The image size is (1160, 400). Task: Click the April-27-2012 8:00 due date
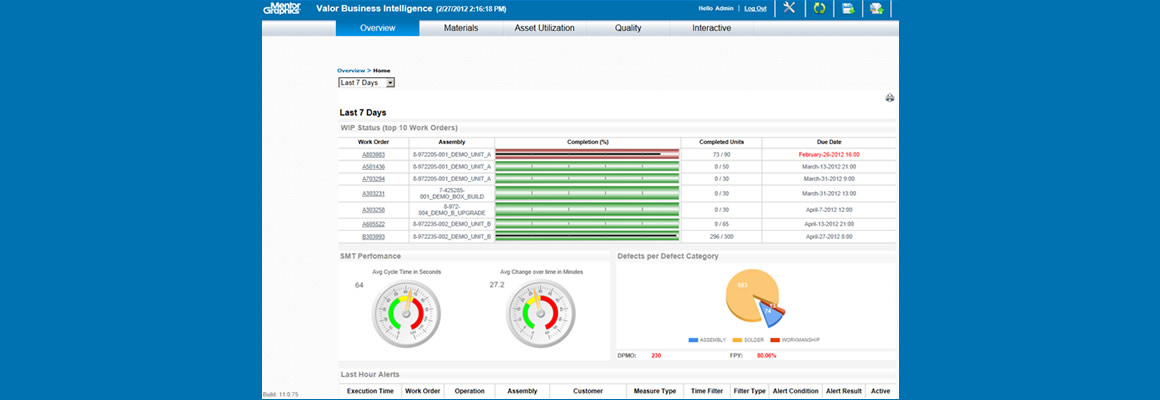pyautogui.click(x=829, y=237)
